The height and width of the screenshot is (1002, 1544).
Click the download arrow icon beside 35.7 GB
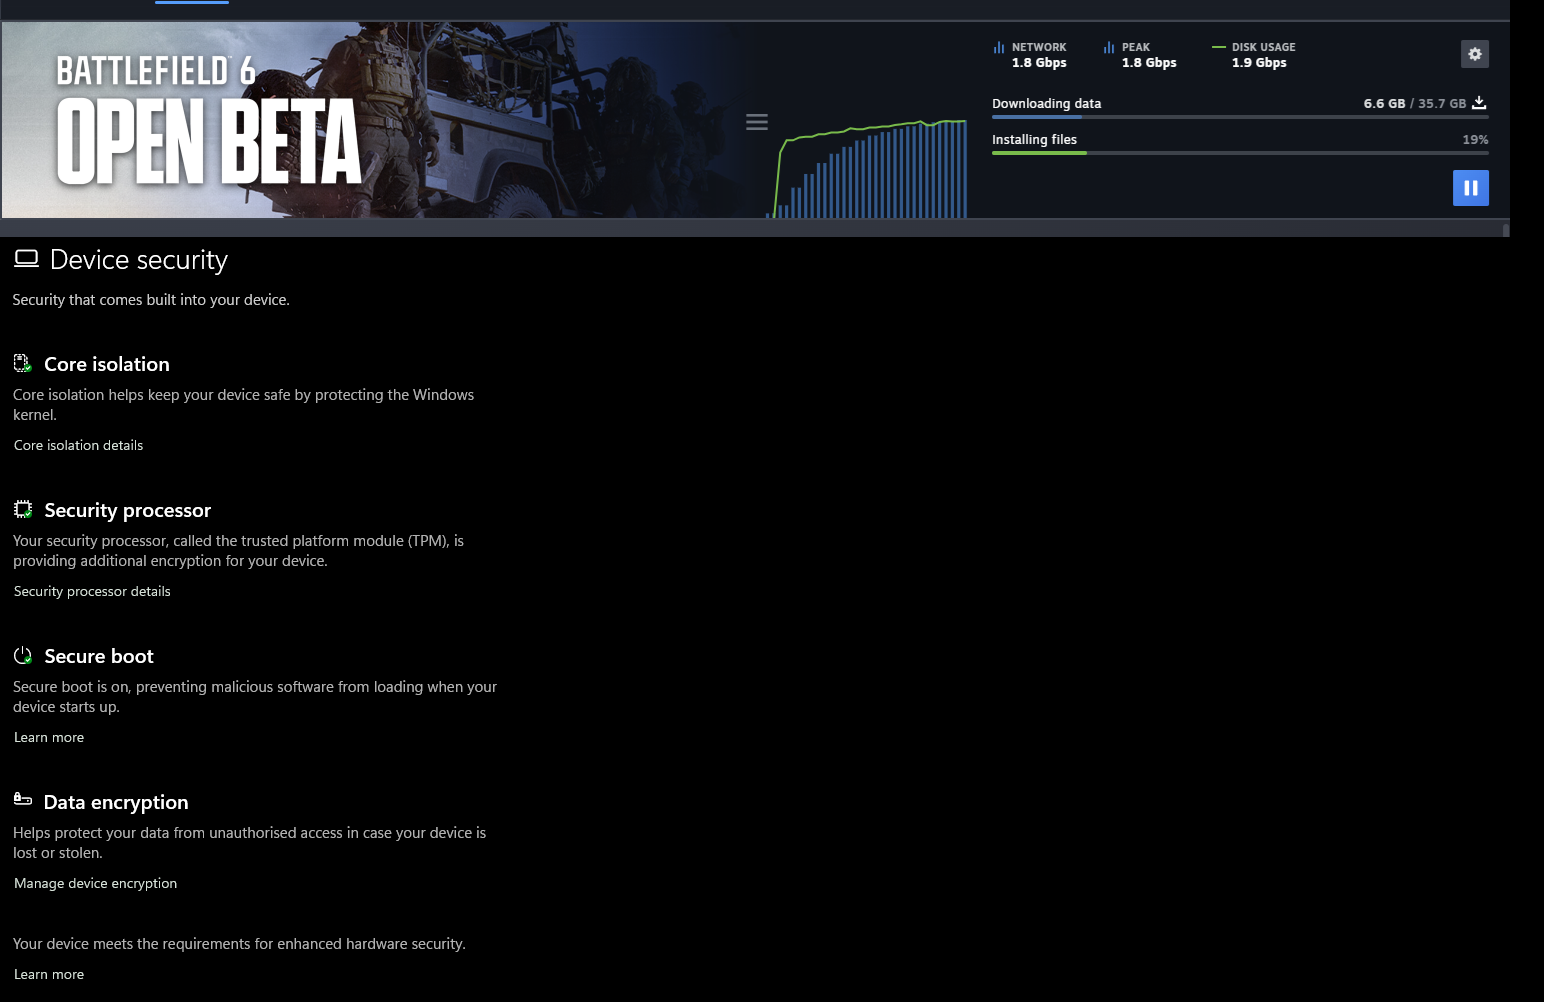pos(1479,103)
